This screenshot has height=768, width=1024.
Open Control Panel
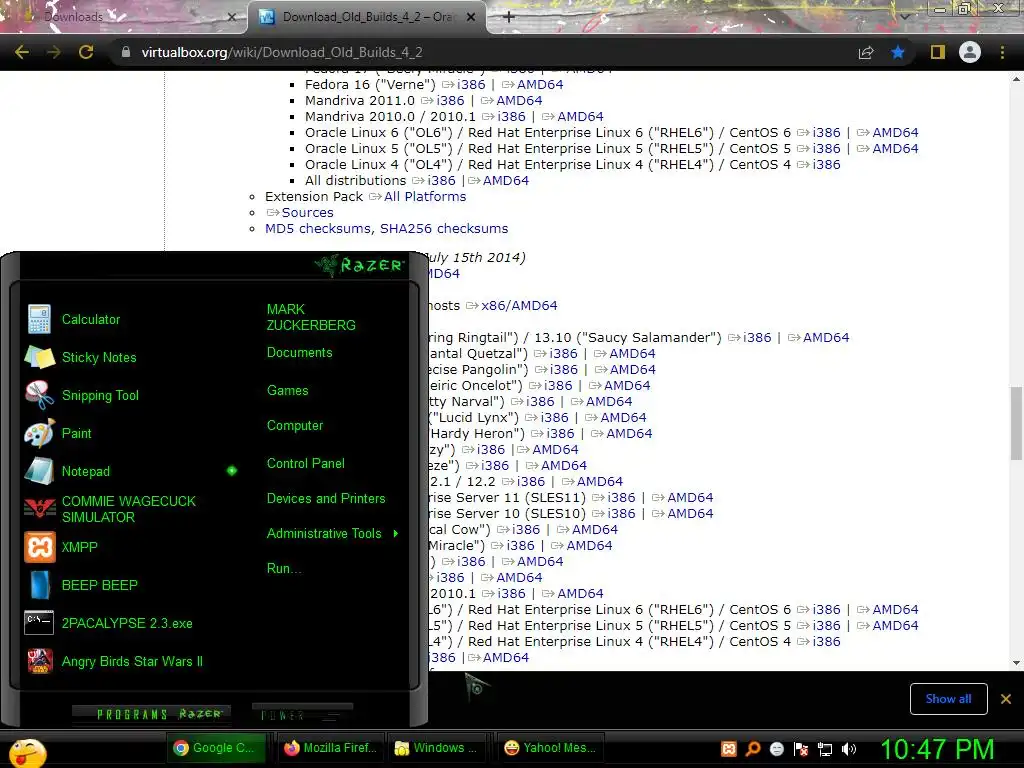coord(306,464)
